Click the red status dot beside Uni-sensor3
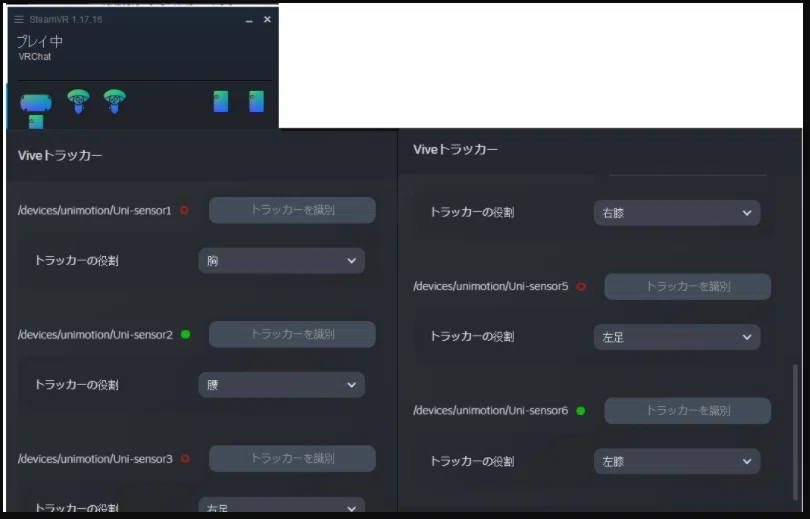 [x=185, y=459]
